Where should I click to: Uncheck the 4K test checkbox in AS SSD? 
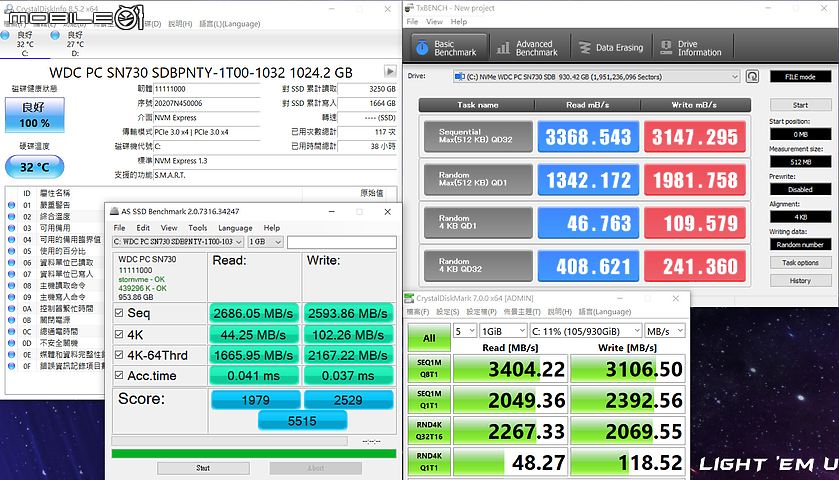pos(119,334)
